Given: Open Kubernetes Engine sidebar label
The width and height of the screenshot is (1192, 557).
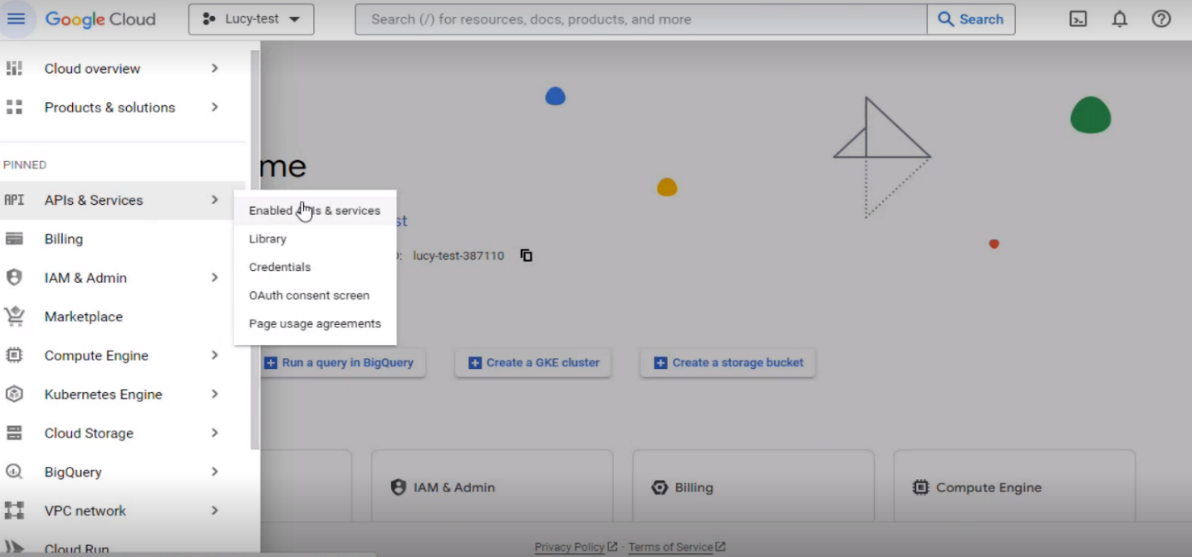Looking at the screenshot, I should tap(103, 394).
